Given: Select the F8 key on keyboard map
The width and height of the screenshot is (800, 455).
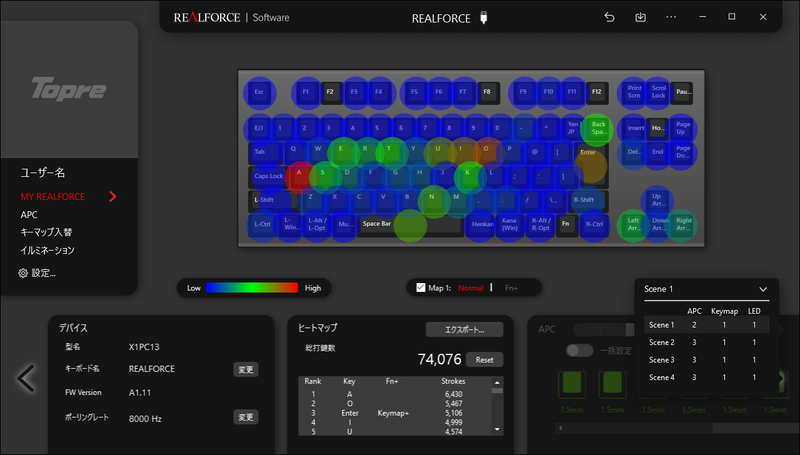Looking at the screenshot, I should click(x=487, y=92).
